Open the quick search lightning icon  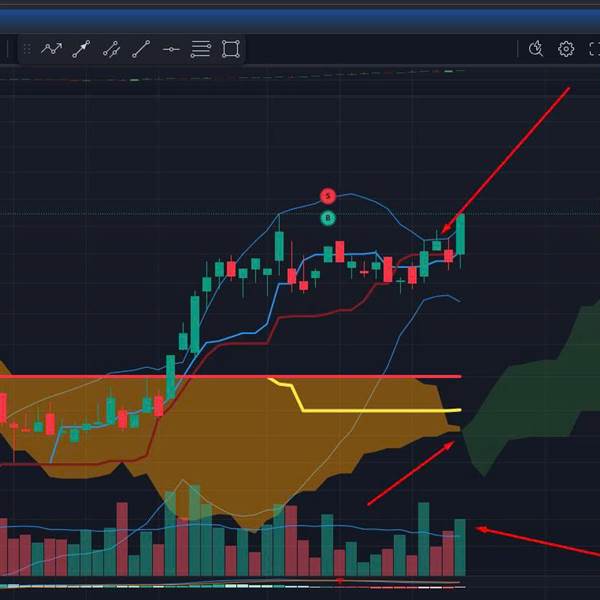(536, 49)
